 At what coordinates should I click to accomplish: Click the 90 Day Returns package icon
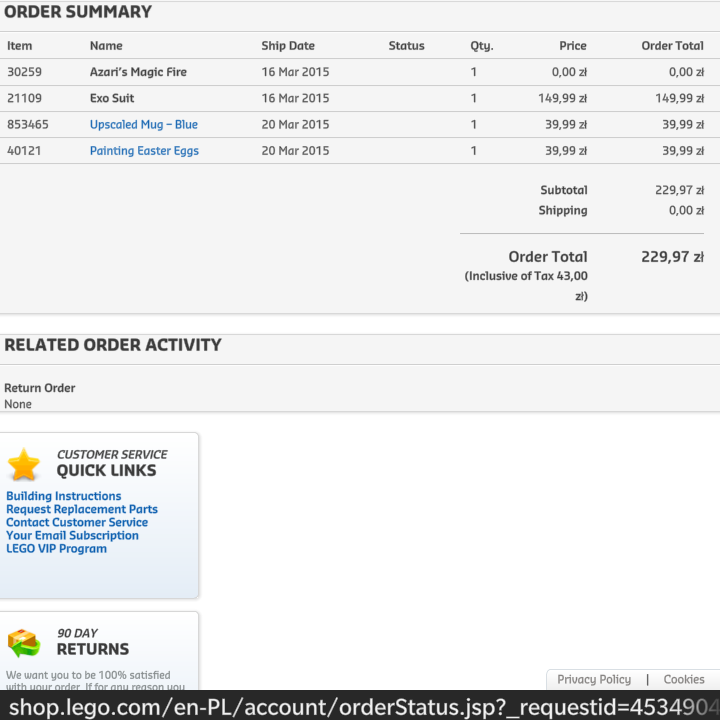[24, 643]
